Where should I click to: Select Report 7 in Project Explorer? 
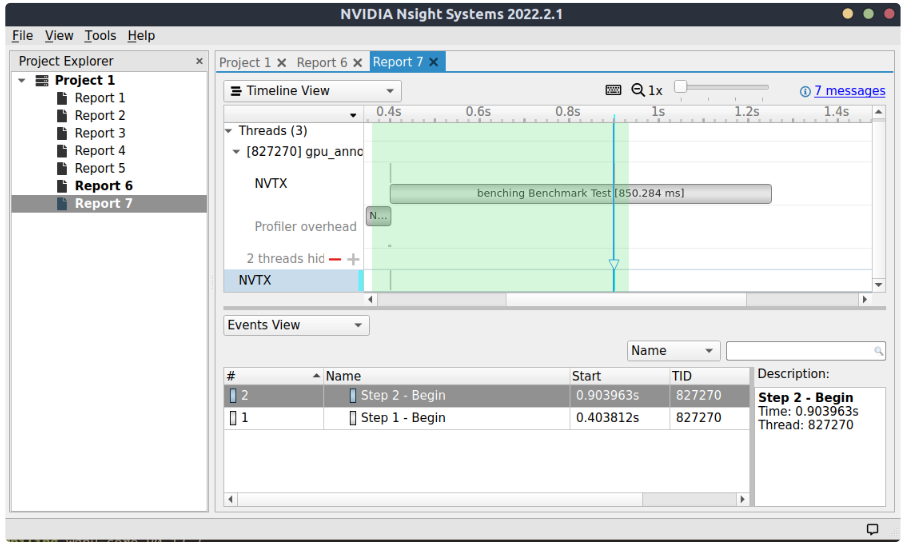point(109,203)
